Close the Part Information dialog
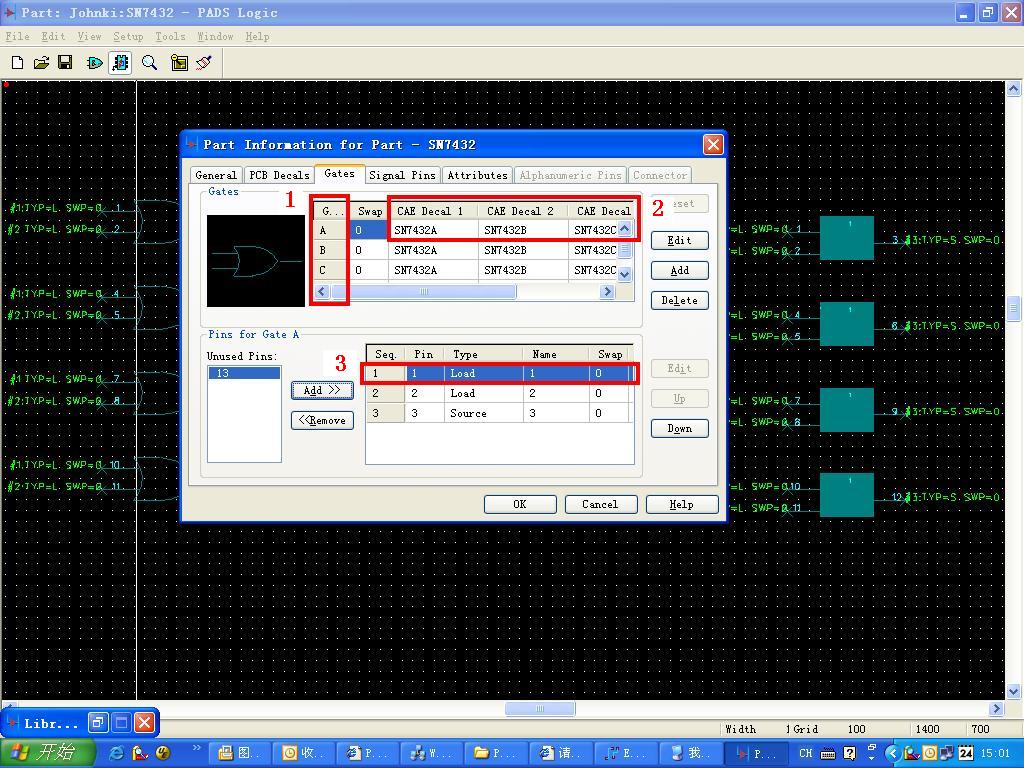Viewport: 1024px width, 768px height. (712, 144)
